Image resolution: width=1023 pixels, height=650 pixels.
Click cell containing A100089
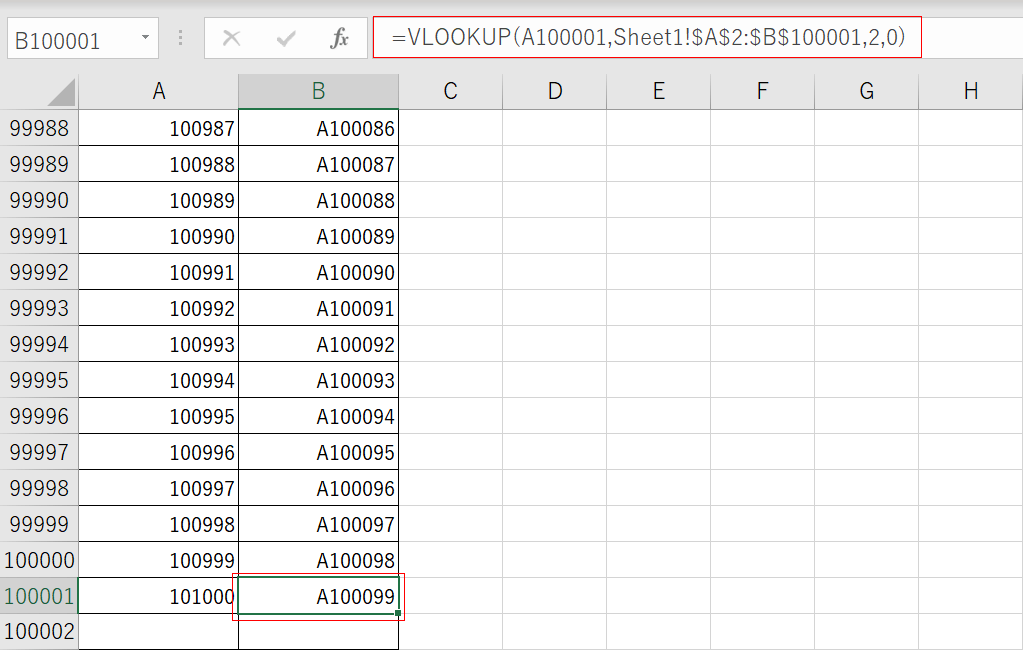tap(318, 236)
